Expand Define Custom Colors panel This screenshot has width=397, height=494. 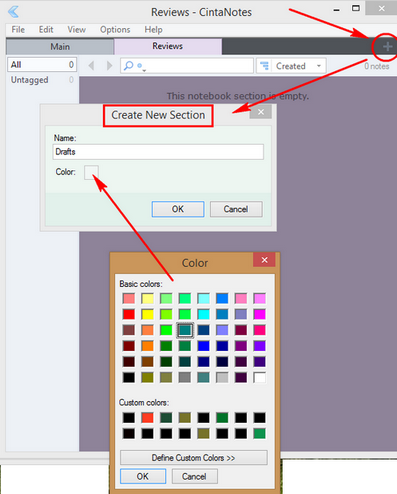coord(194,458)
